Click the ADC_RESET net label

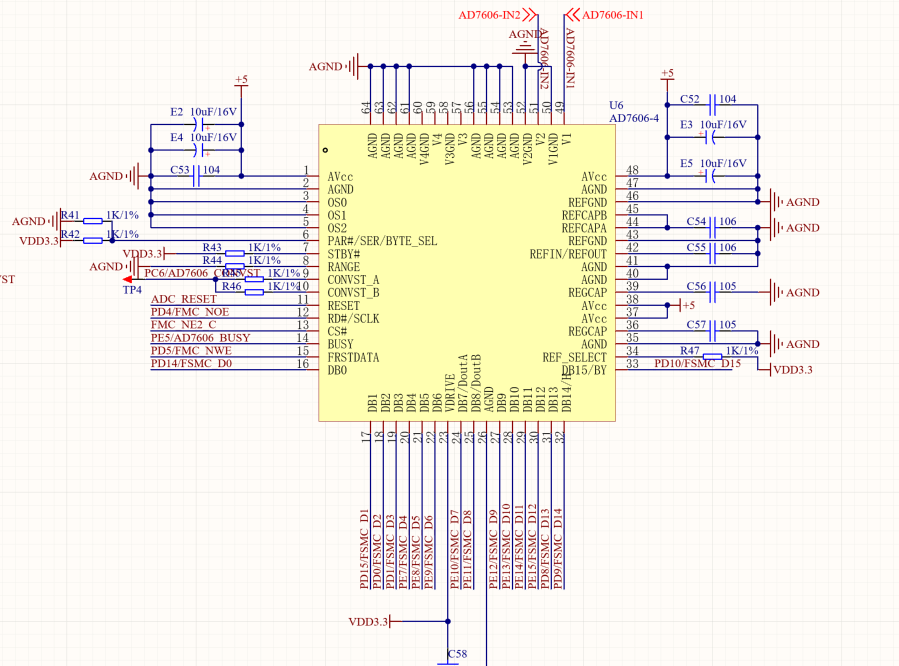point(183,299)
